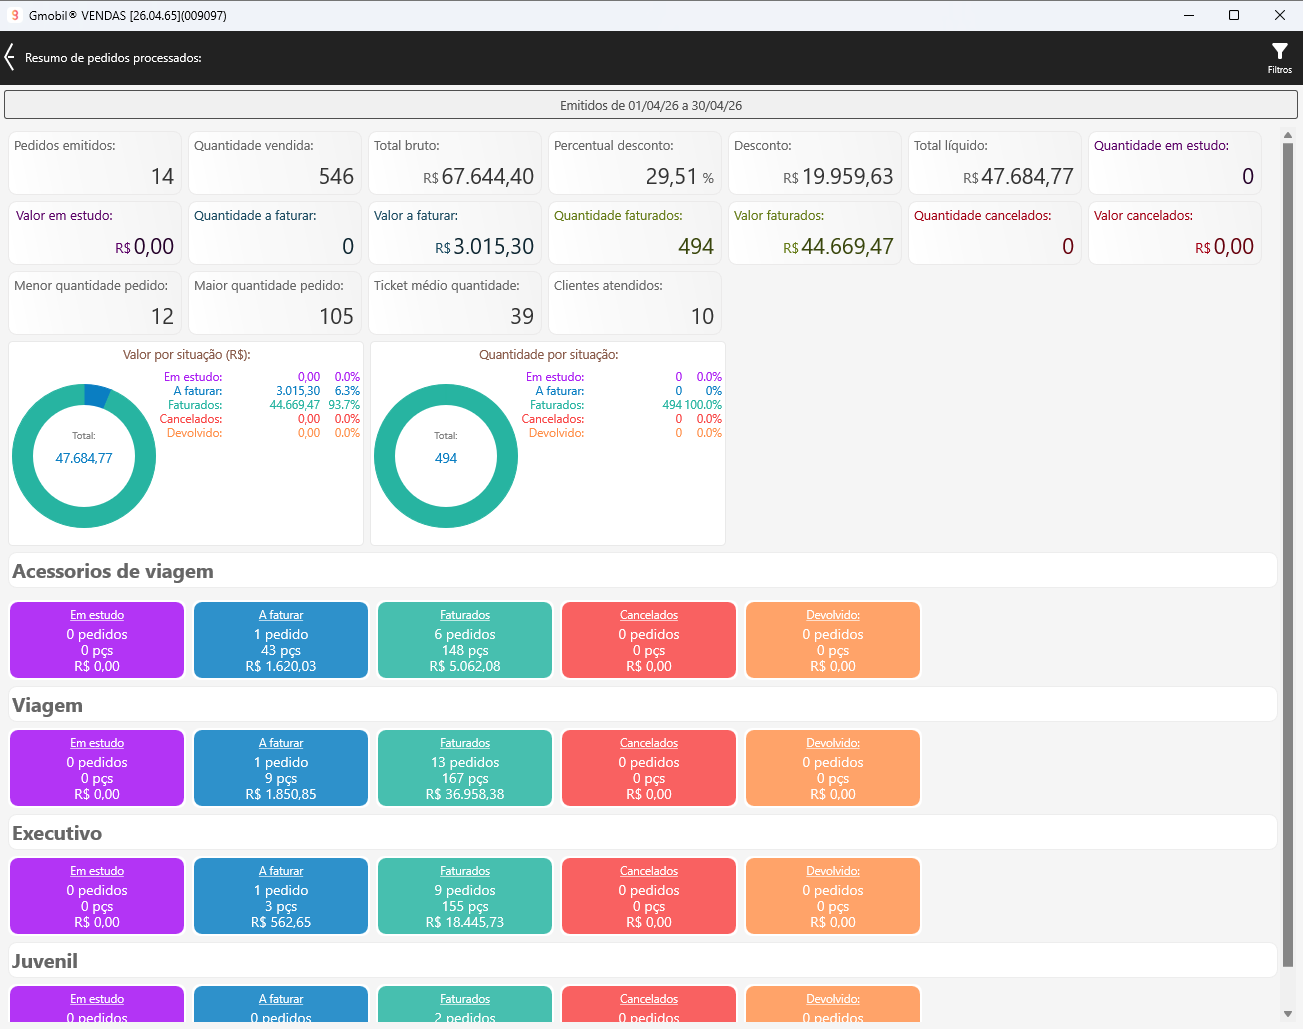Click the Percentual desconto 29,51 % card
Image resolution: width=1303 pixels, height=1029 pixels.
point(635,163)
